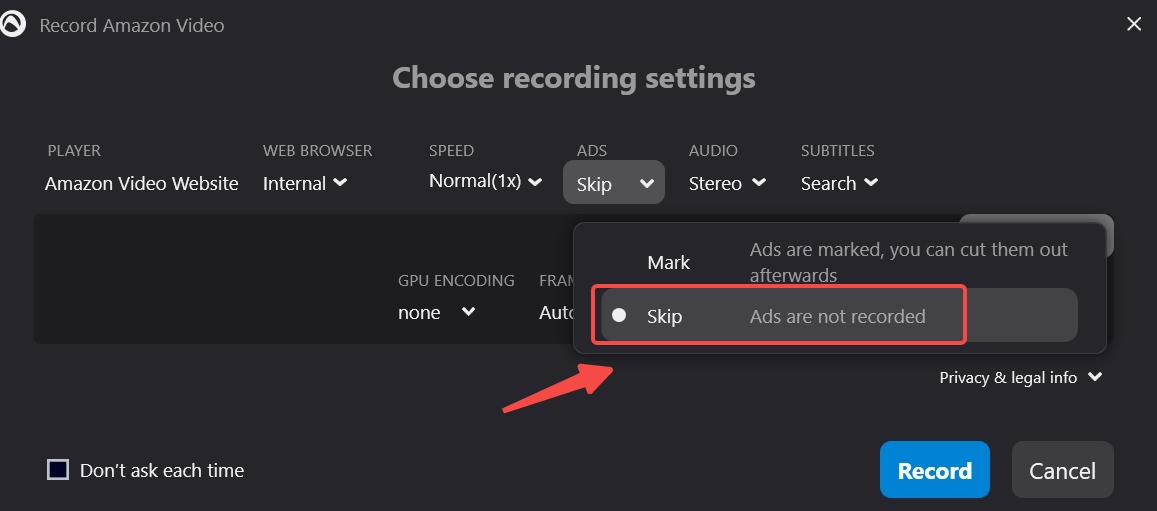
Task: Select the radio dot beside Skip
Action: (619, 316)
